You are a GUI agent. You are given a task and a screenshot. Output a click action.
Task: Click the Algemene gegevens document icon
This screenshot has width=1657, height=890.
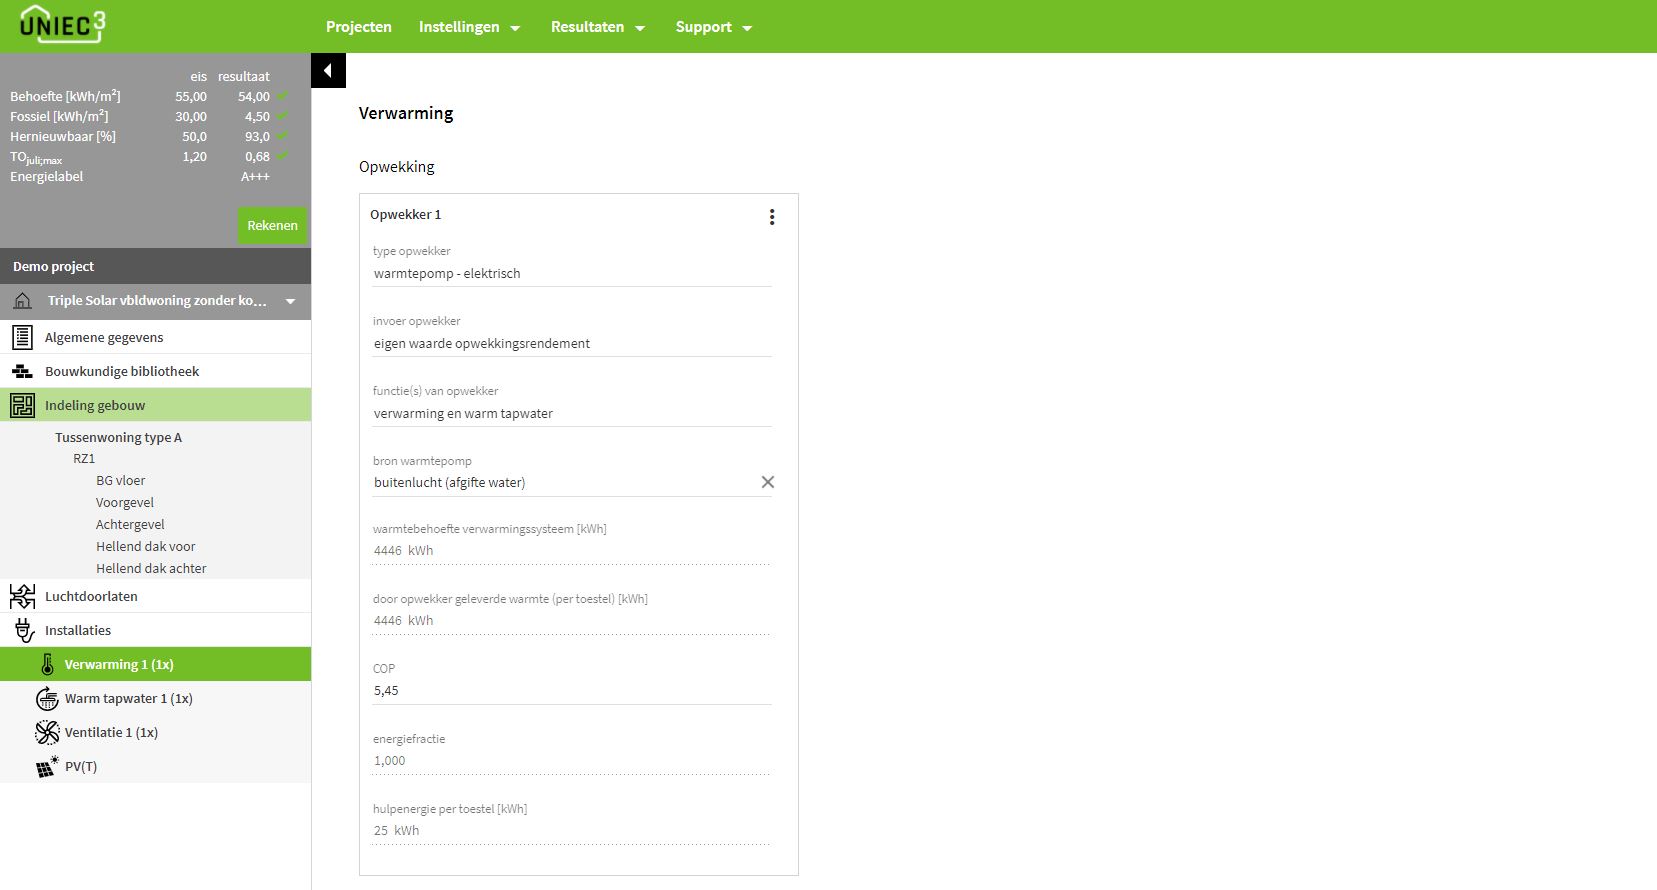tap(22, 338)
